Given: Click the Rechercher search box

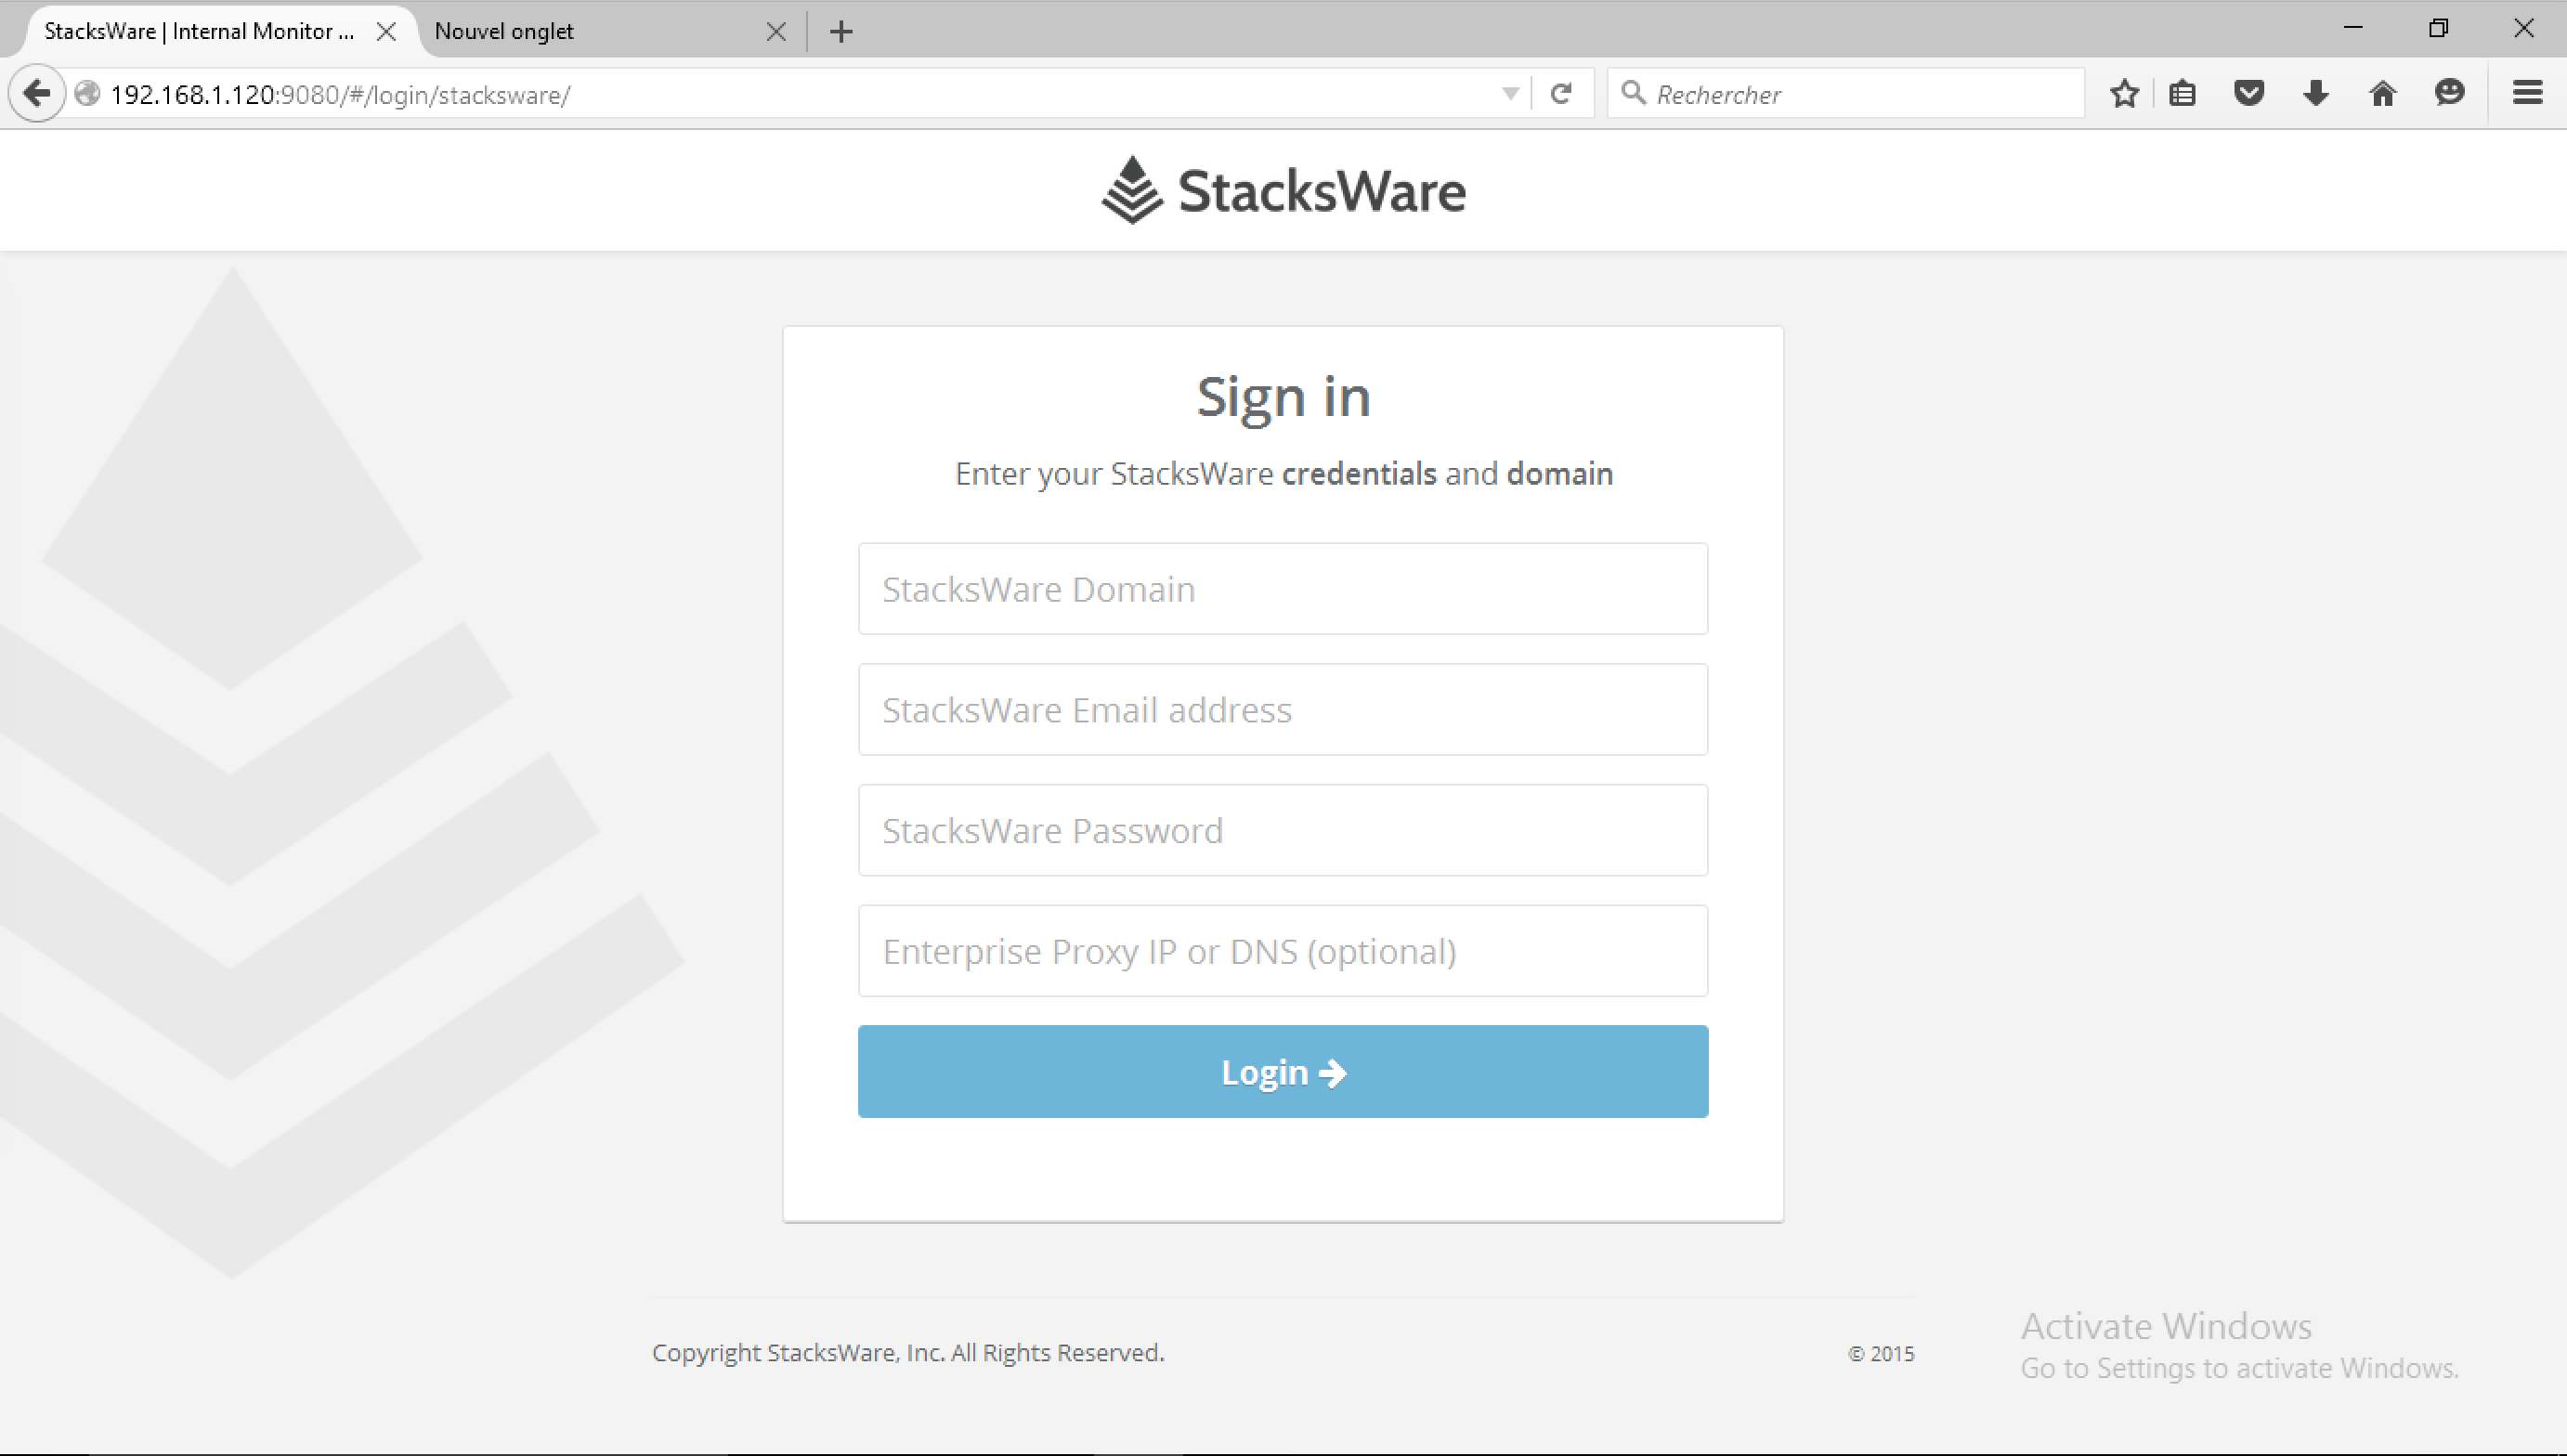Looking at the screenshot, I should 1846,94.
